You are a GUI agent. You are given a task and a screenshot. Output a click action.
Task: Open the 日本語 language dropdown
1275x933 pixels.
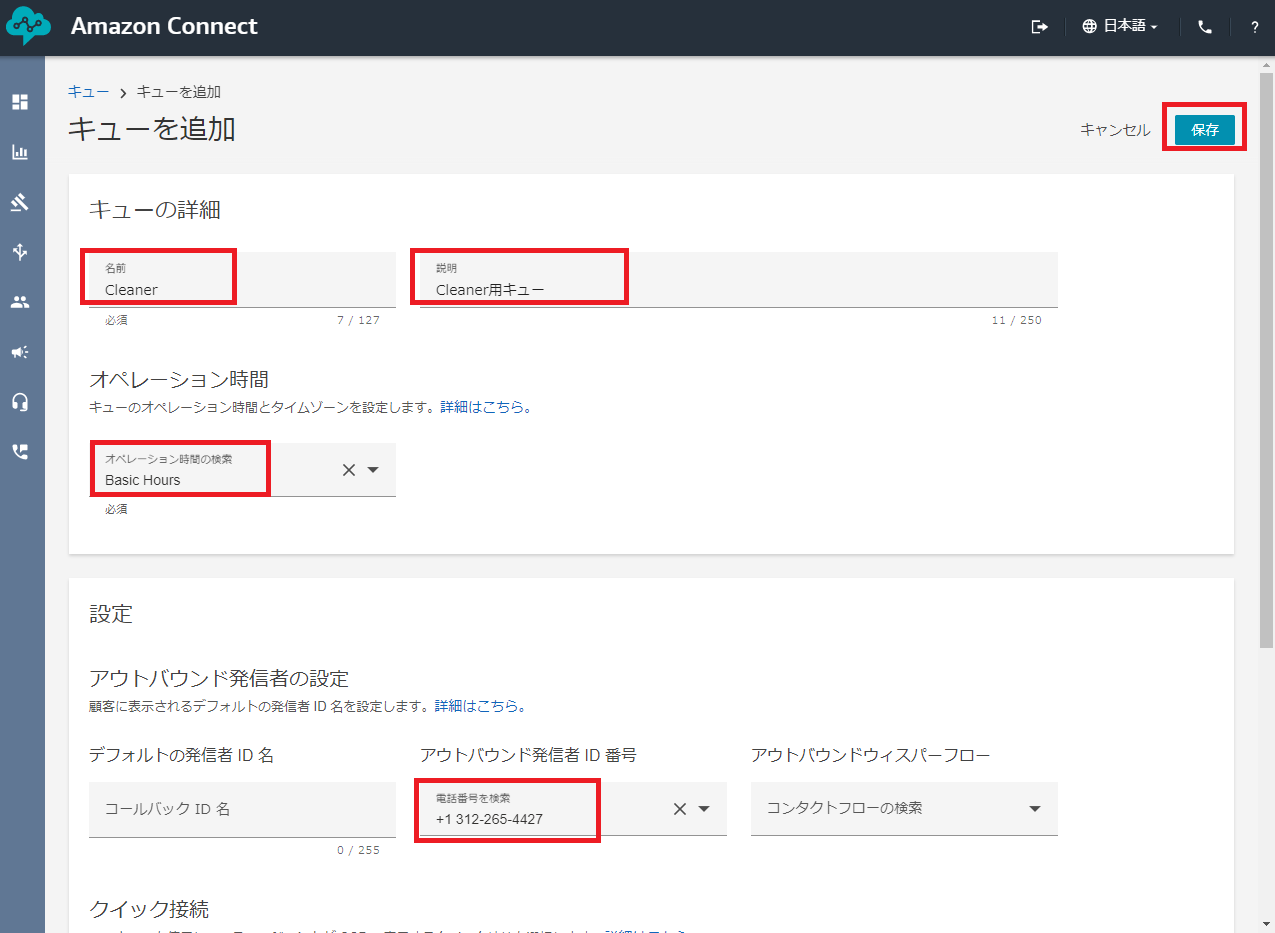[x=1120, y=27]
